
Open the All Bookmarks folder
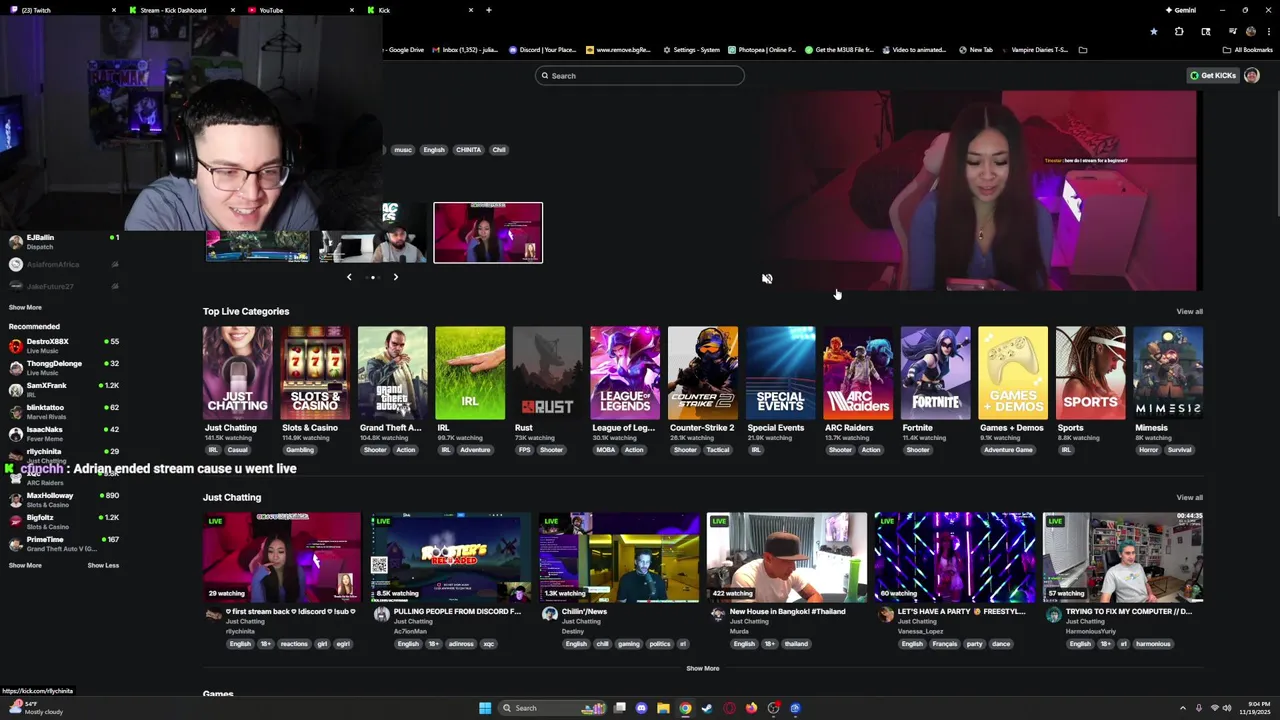click(1248, 50)
